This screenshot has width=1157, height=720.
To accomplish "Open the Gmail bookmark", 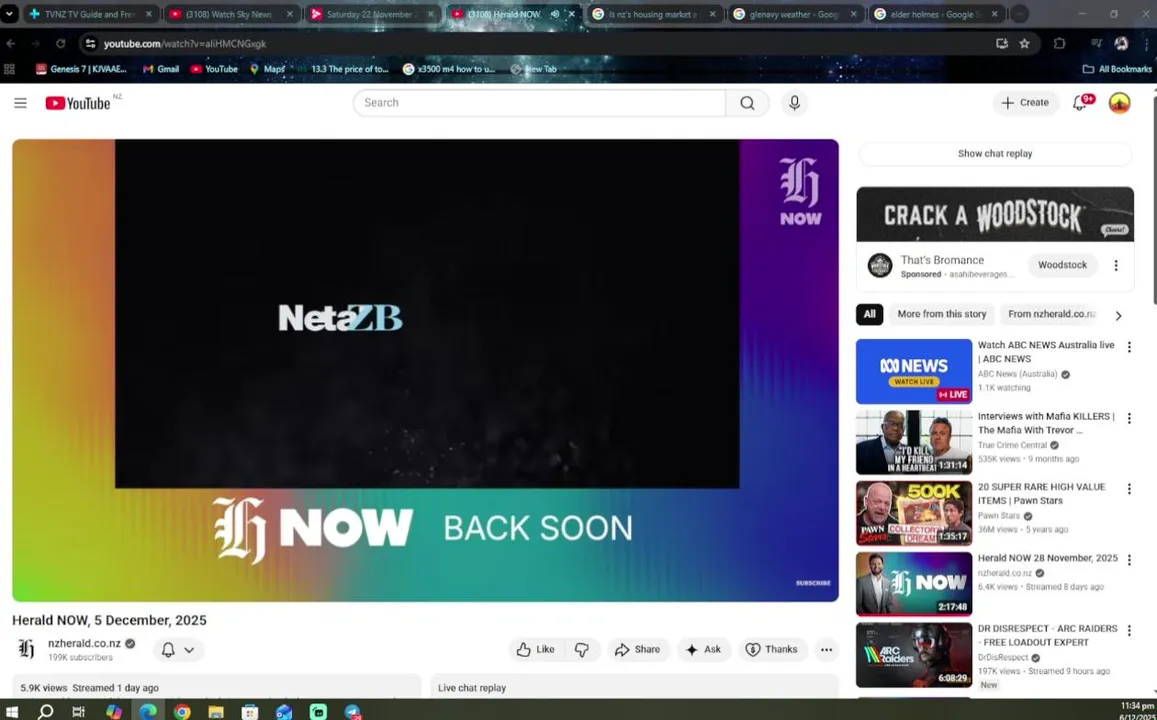I will click(x=161, y=69).
